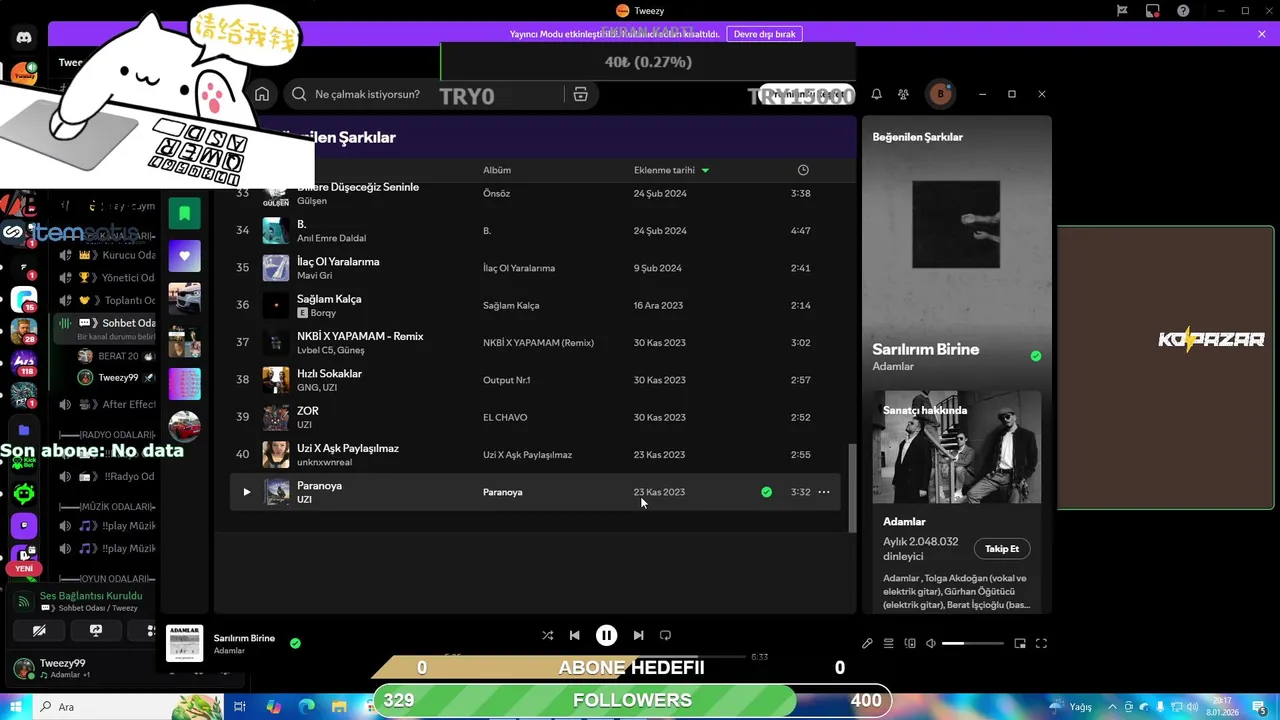The height and width of the screenshot is (720, 1280).
Task: Click the song list vertical scrollbar
Action: (852, 488)
